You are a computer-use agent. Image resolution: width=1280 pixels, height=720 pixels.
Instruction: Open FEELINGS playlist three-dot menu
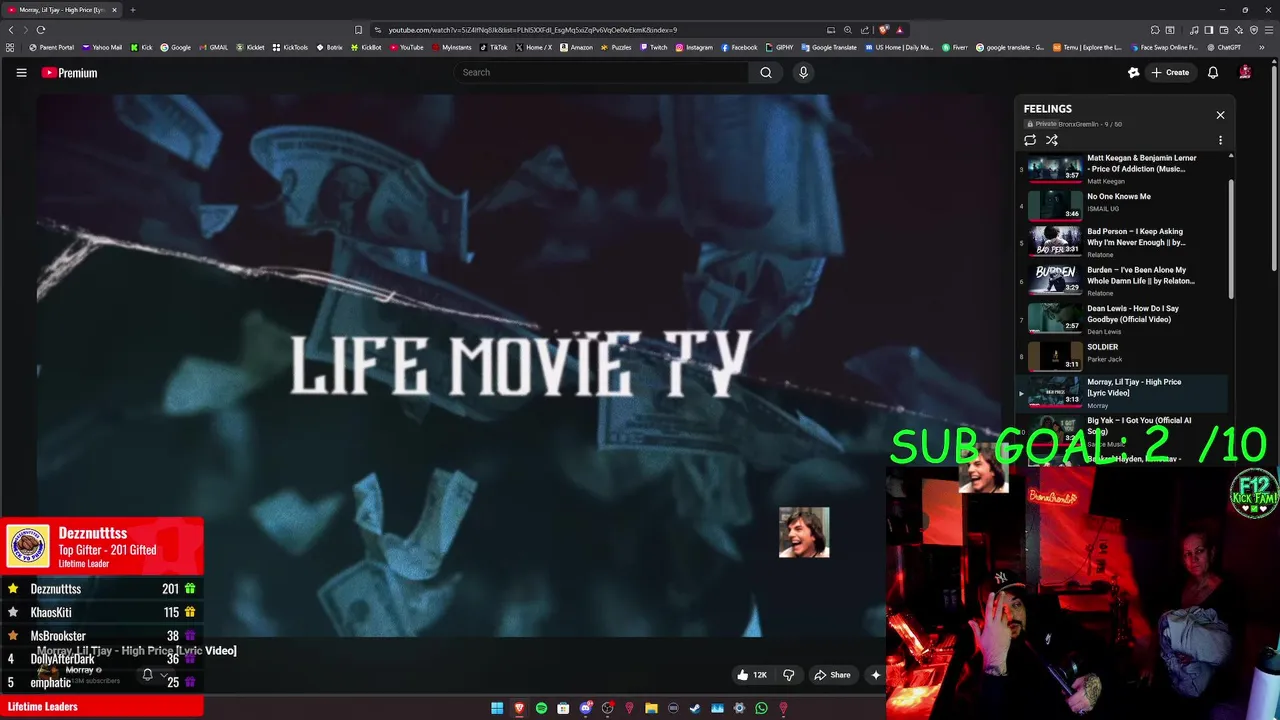pos(1220,140)
